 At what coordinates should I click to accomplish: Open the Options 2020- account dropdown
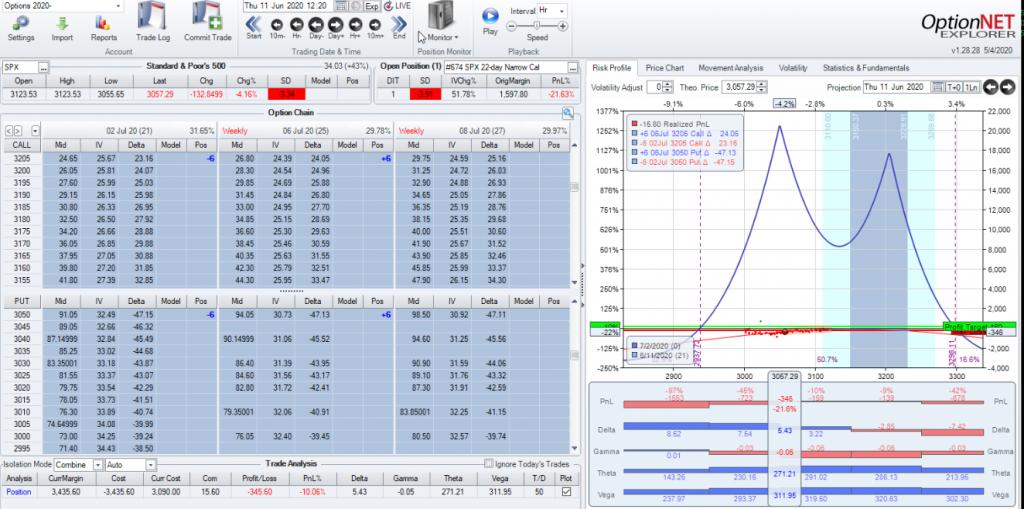[118, 6]
